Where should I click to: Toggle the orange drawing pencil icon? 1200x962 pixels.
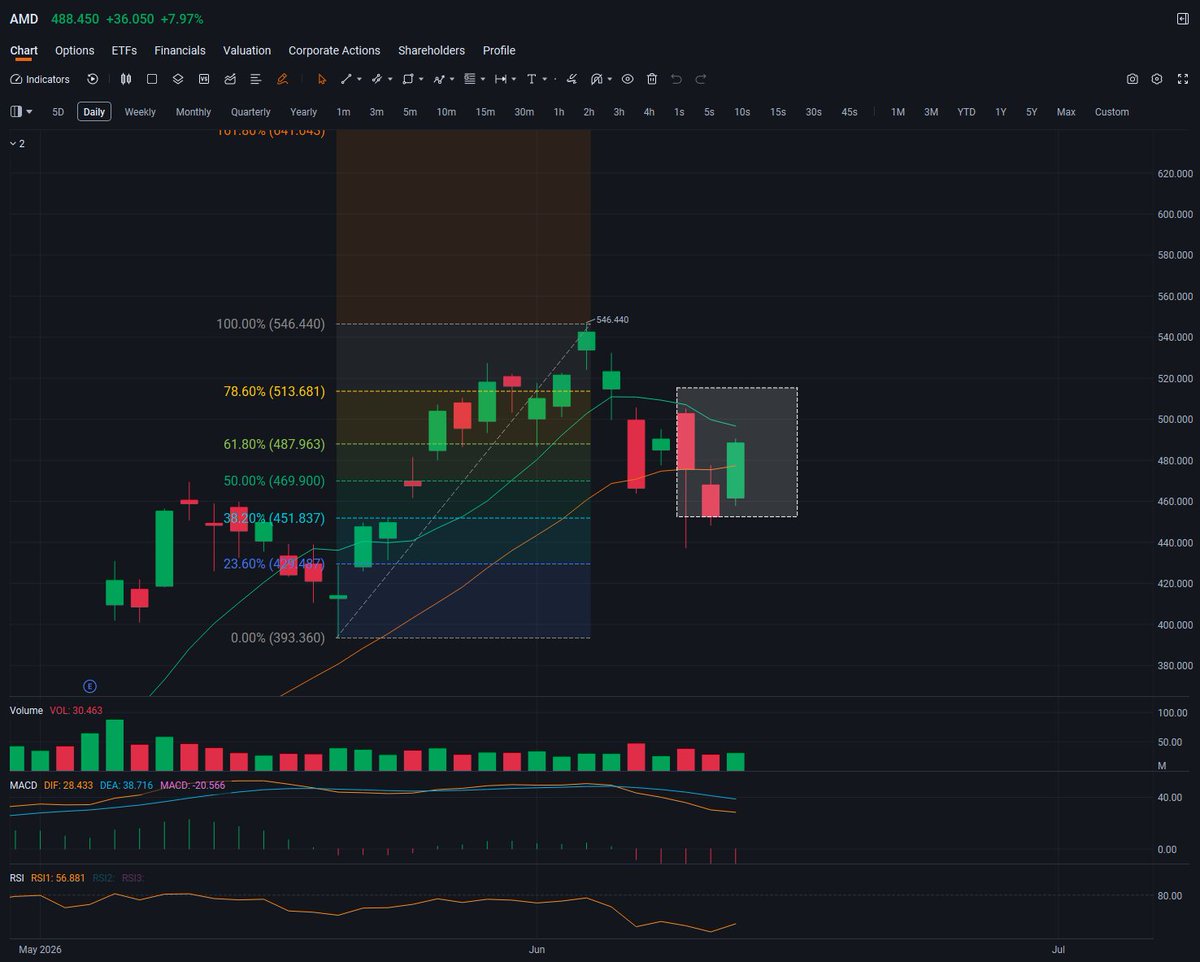coord(283,79)
